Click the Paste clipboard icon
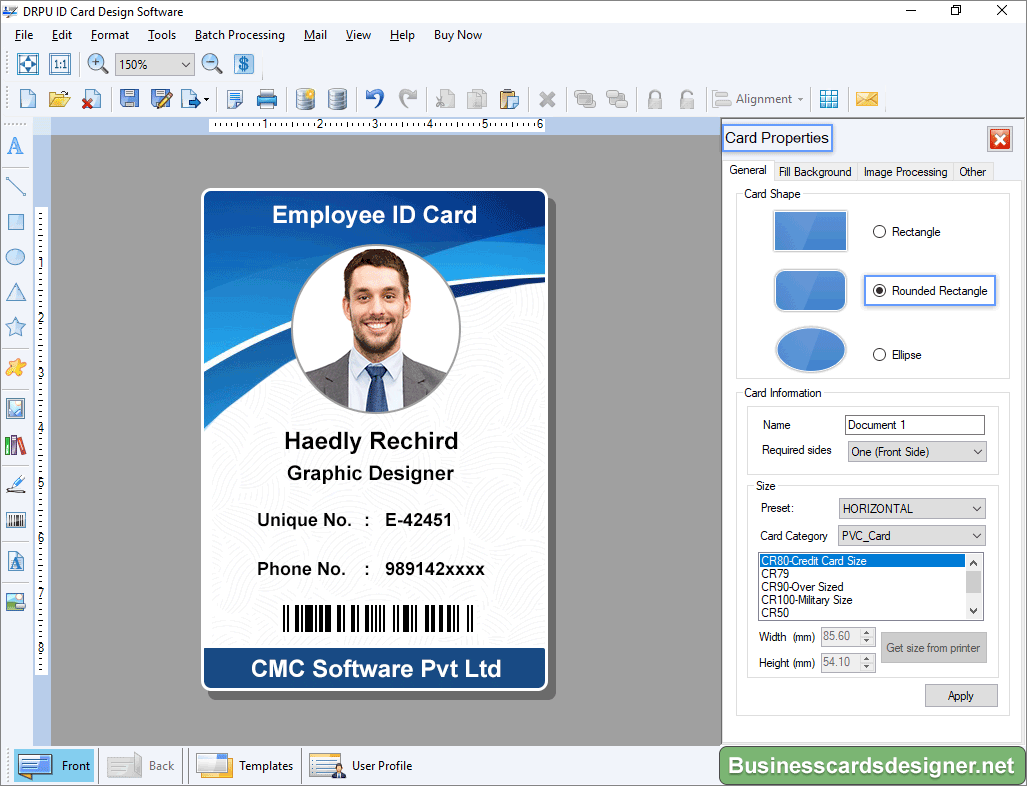1027x786 pixels. pos(509,99)
